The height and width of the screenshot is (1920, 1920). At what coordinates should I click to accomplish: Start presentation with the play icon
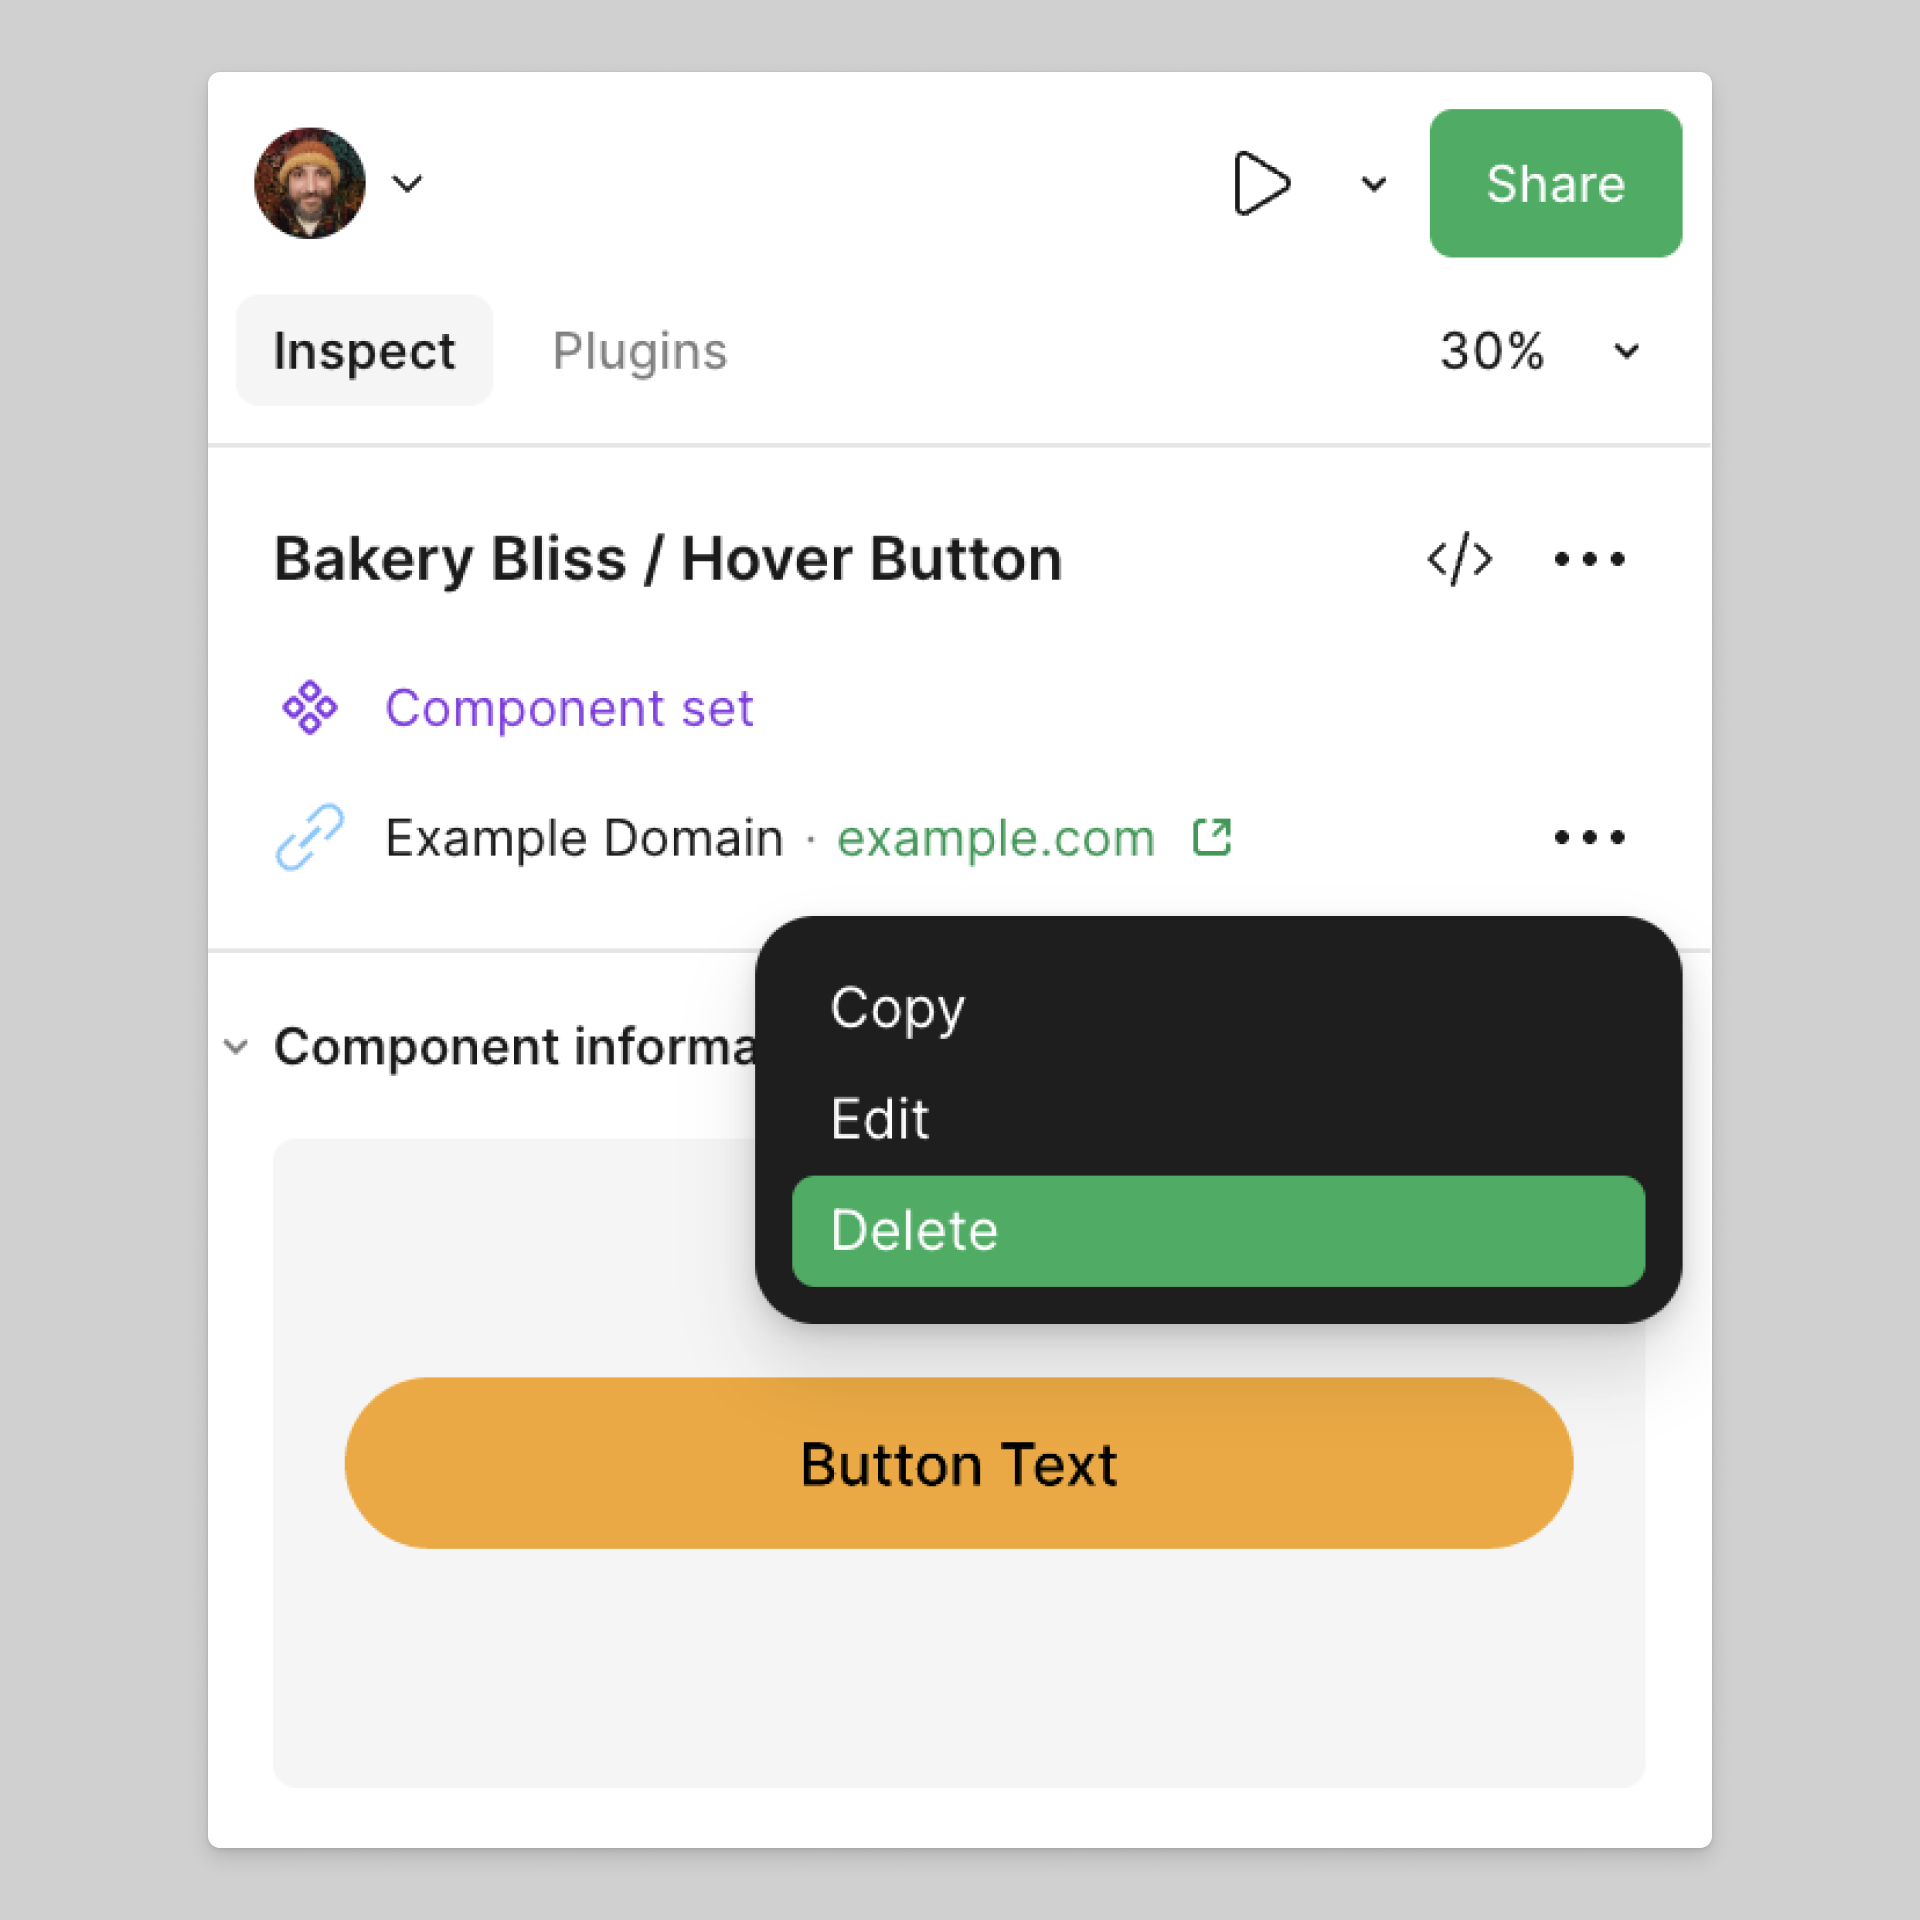(x=1261, y=183)
